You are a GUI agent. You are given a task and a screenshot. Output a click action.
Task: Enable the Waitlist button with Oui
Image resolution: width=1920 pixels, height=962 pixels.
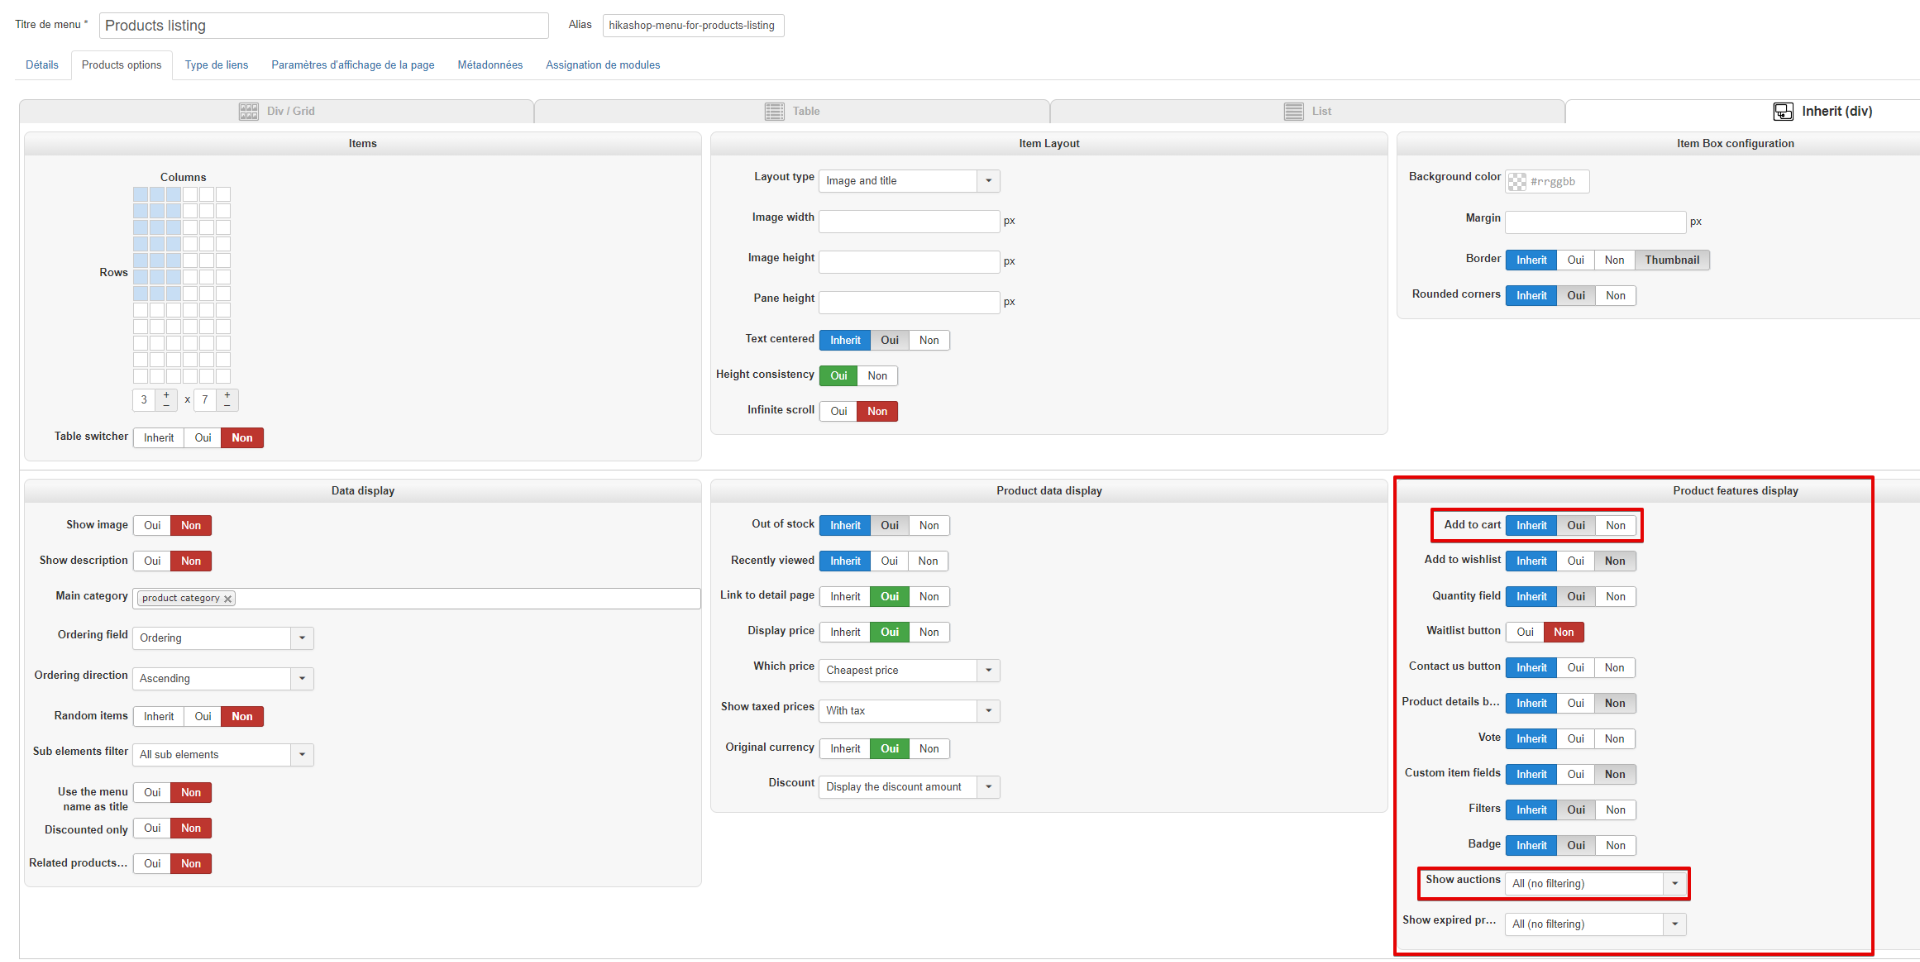pos(1525,633)
